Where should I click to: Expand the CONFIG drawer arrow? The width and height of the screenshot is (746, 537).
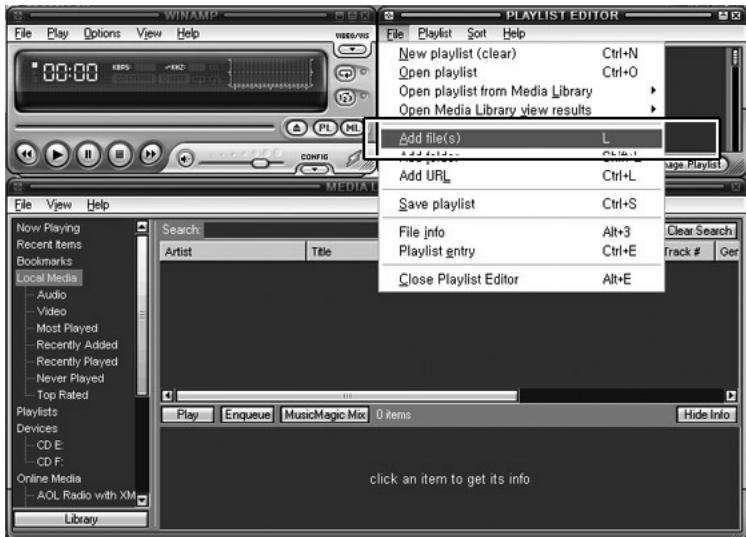314,169
